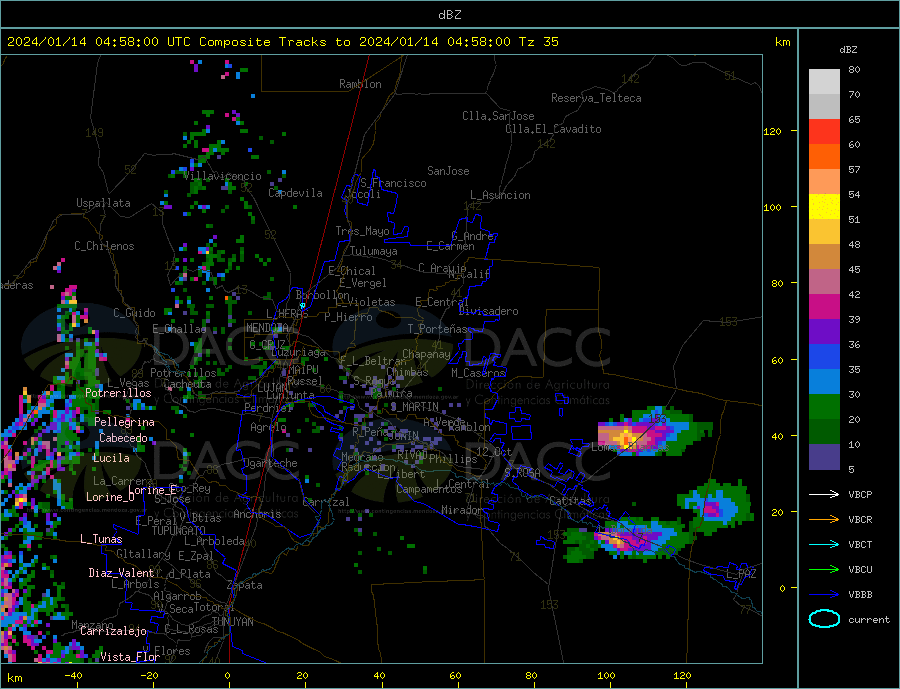Select the yellow 51 dBZ color swatch
Screen dimensions: 900x689
[x=824, y=207]
